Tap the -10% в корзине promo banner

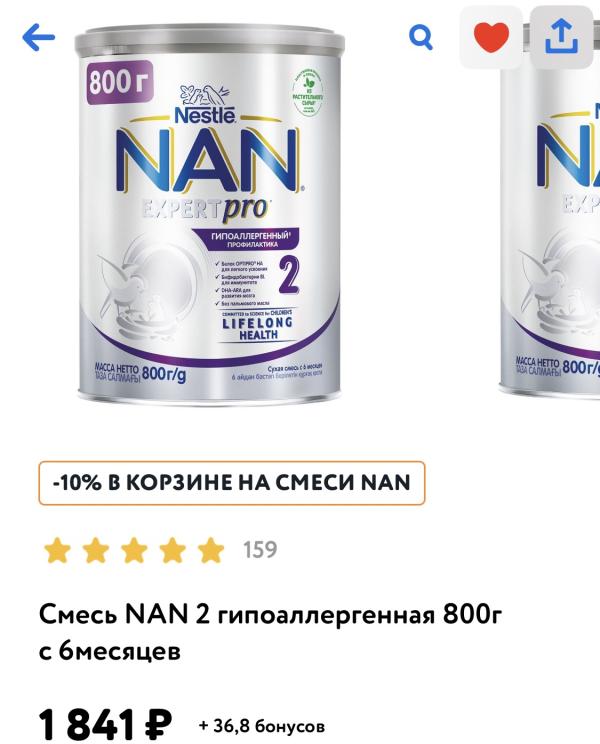tap(231, 483)
